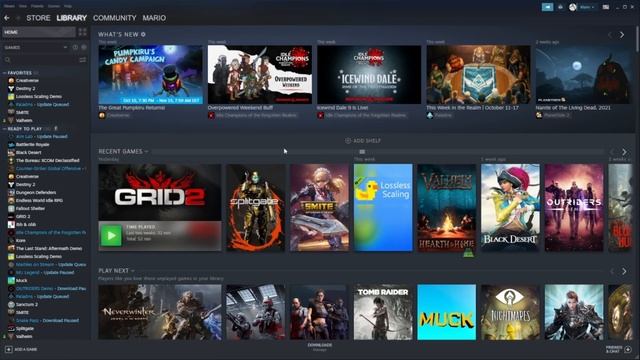Open the Steam menu in menu bar

tap(9, 6)
